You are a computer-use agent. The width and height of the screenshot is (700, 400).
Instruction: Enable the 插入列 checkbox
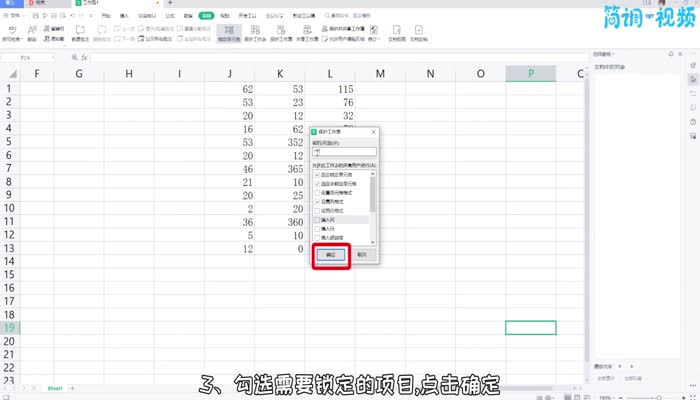pos(318,219)
